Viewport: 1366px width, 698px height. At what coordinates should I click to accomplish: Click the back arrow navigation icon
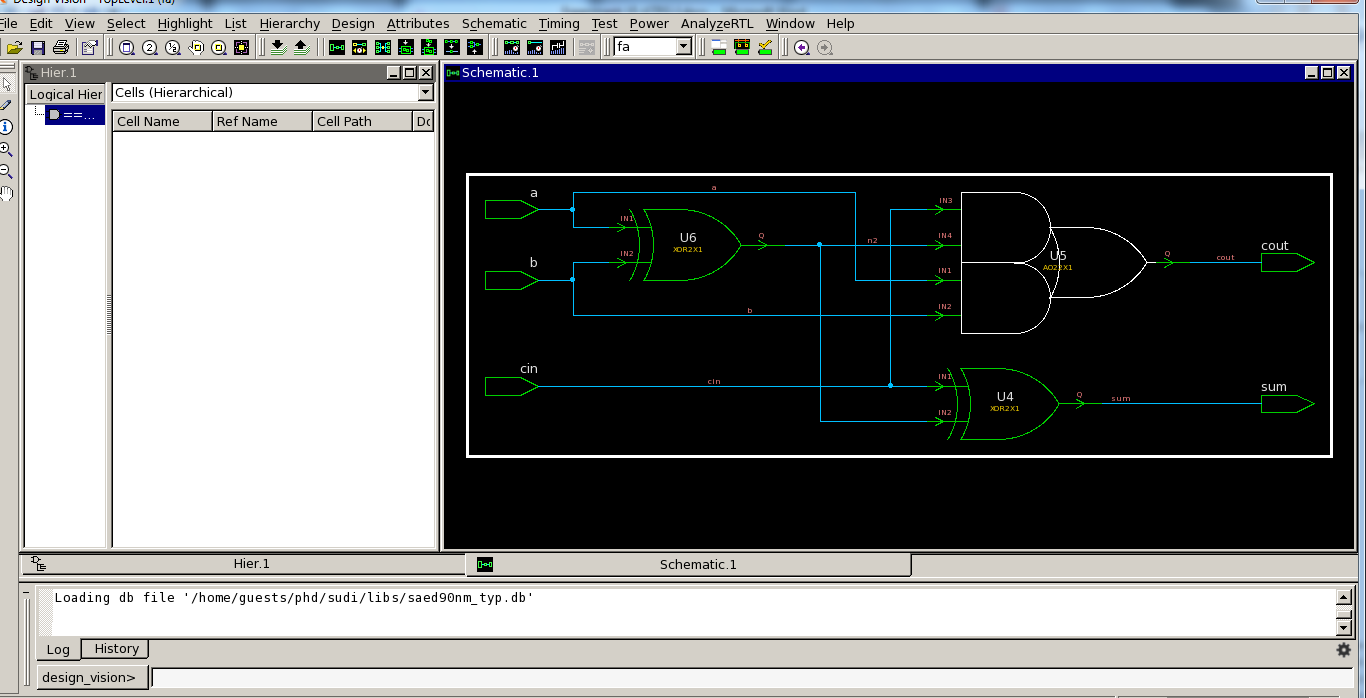point(802,47)
